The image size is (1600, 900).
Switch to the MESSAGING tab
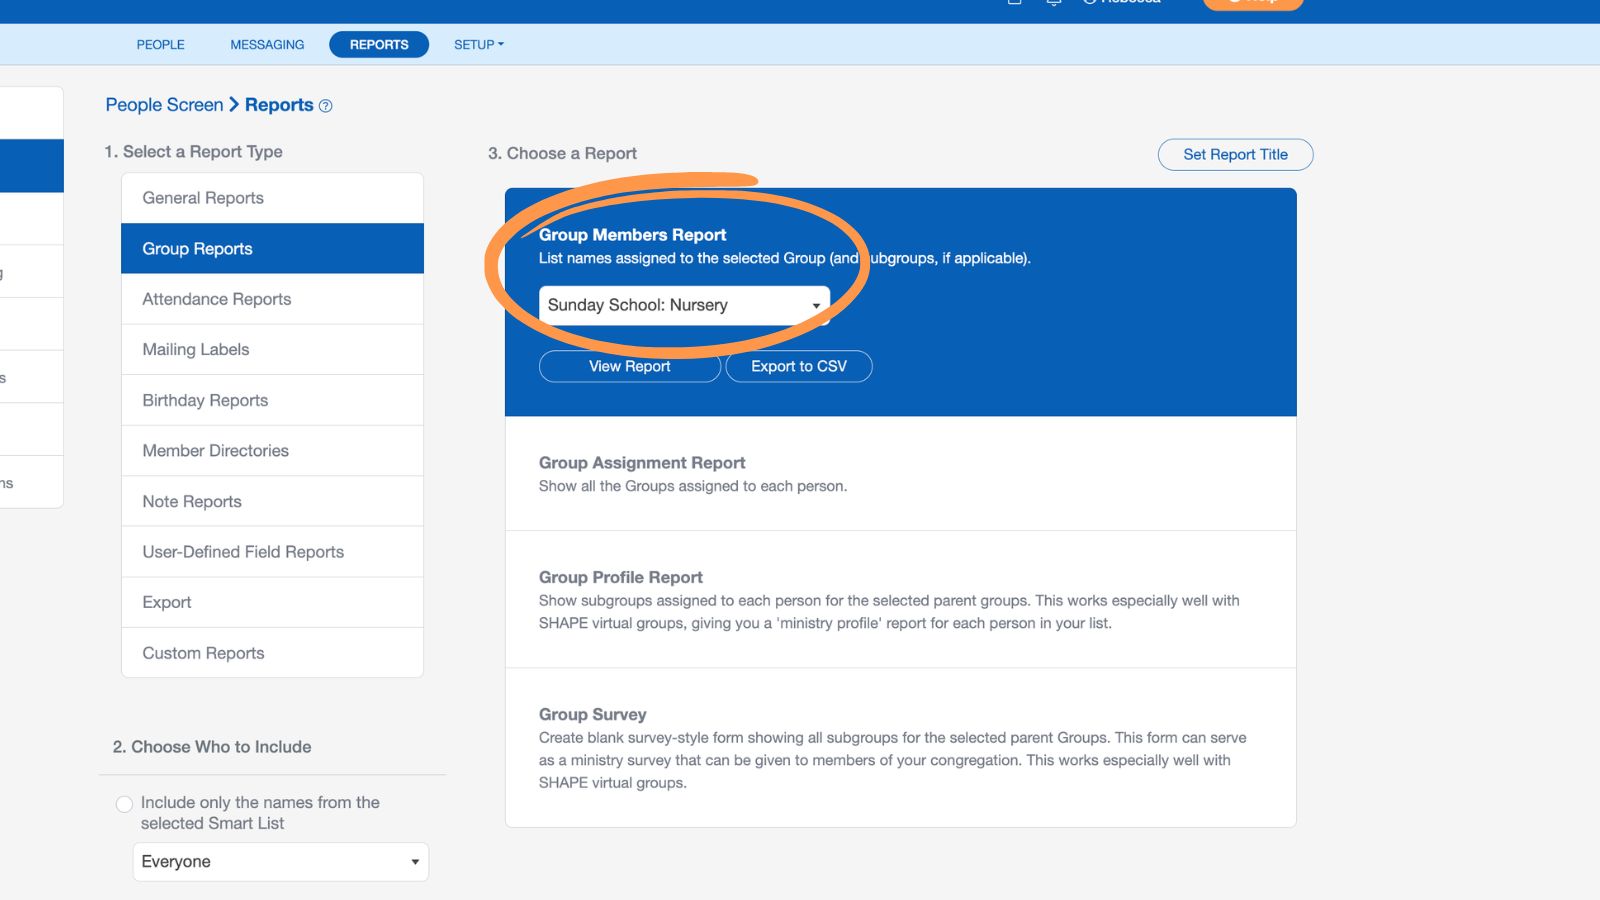click(x=267, y=45)
